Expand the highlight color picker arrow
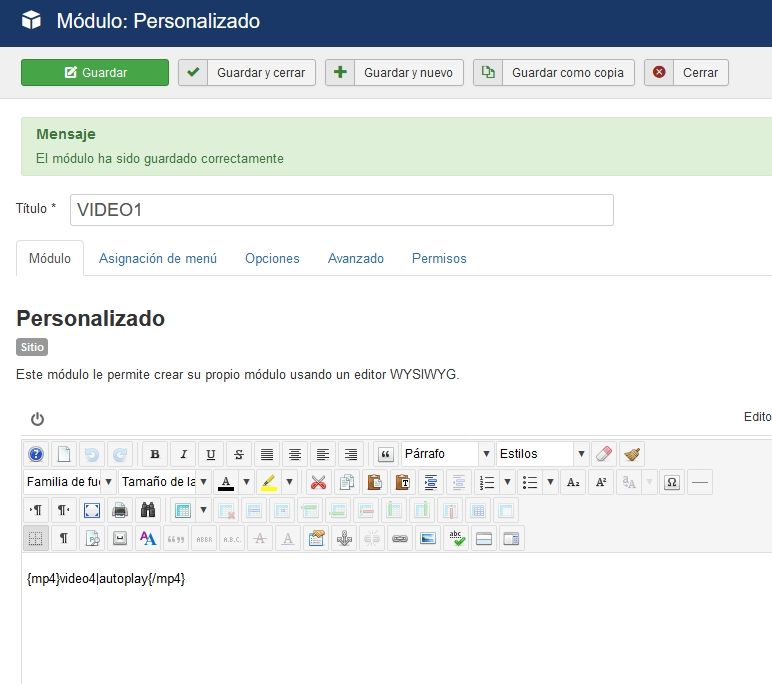 [290, 482]
